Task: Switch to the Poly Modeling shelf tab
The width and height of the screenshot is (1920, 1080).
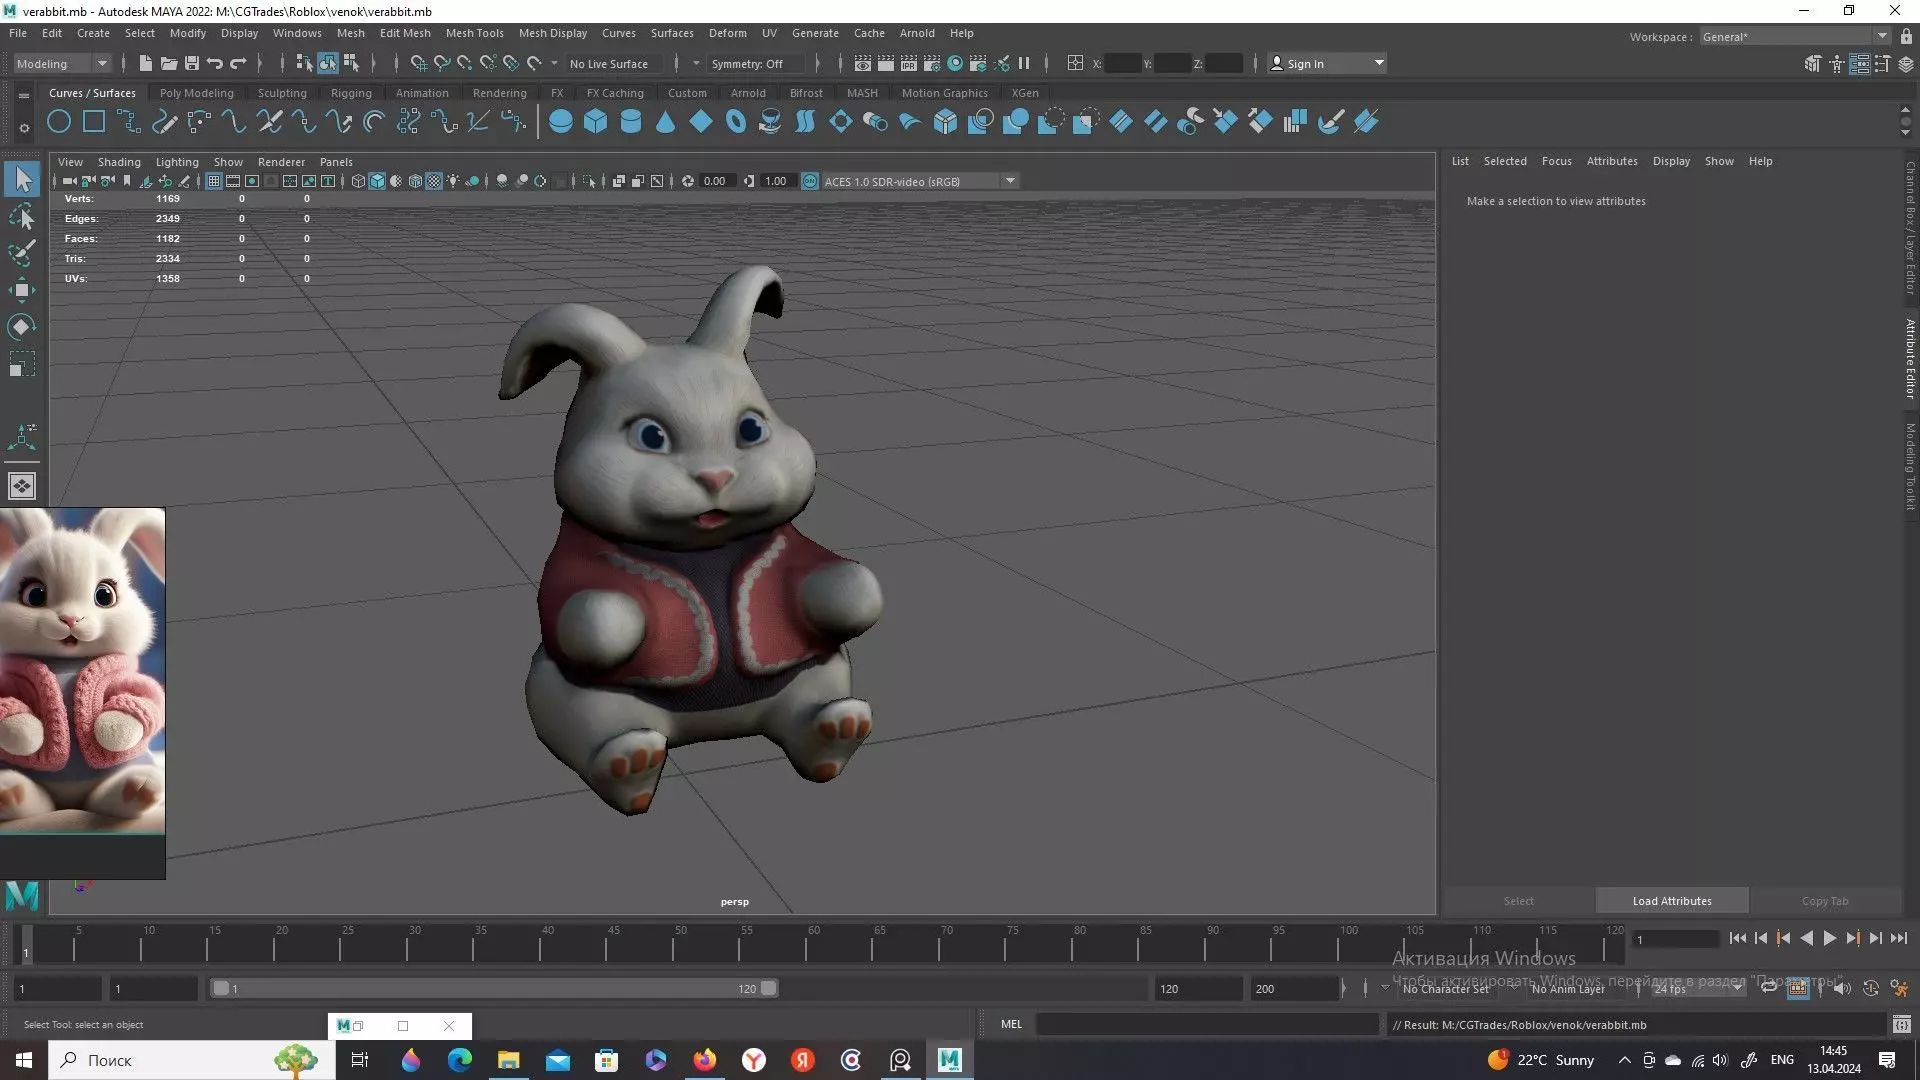Action: tap(197, 93)
